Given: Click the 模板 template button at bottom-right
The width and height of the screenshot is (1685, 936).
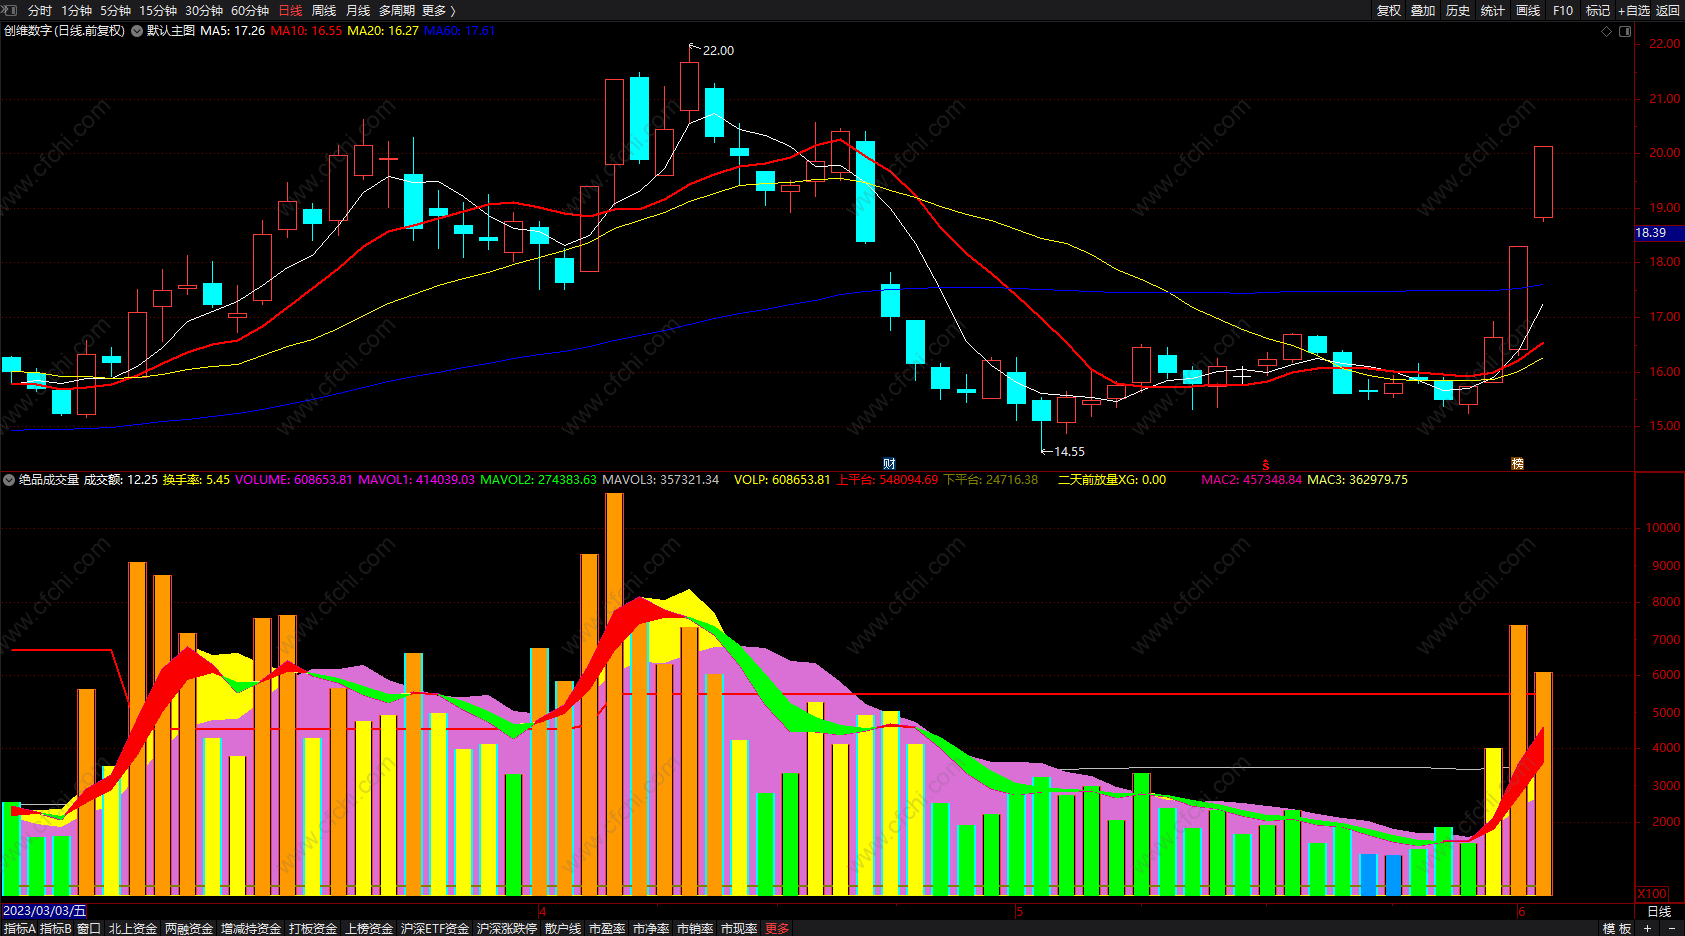Looking at the screenshot, I should coord(1617,928).
